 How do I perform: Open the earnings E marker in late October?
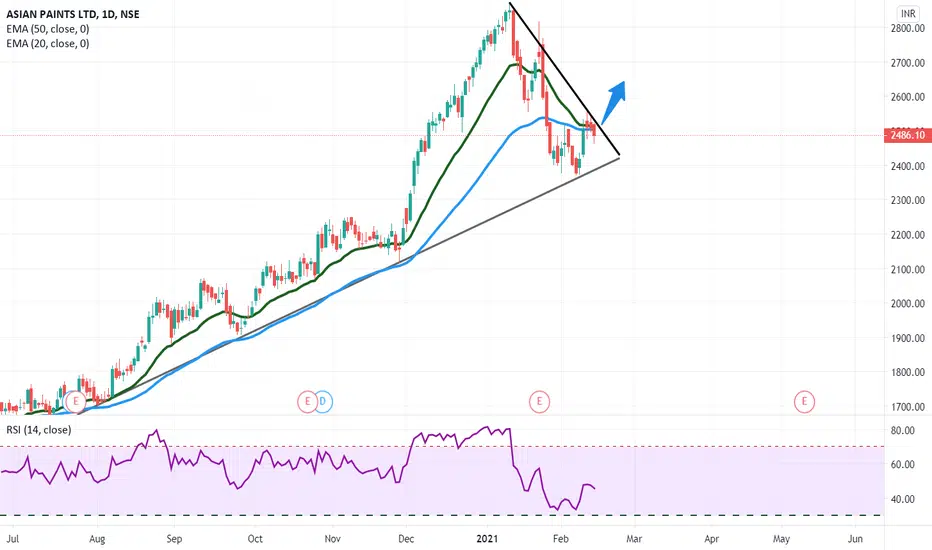click(307, 401)
